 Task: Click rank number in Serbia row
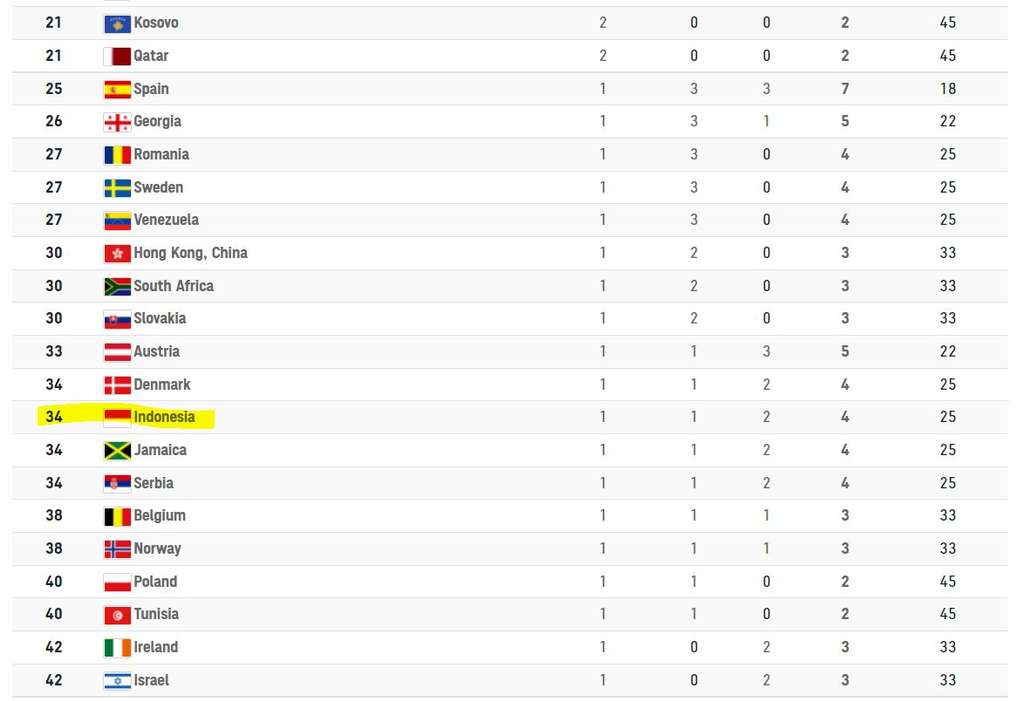[54, 483]
